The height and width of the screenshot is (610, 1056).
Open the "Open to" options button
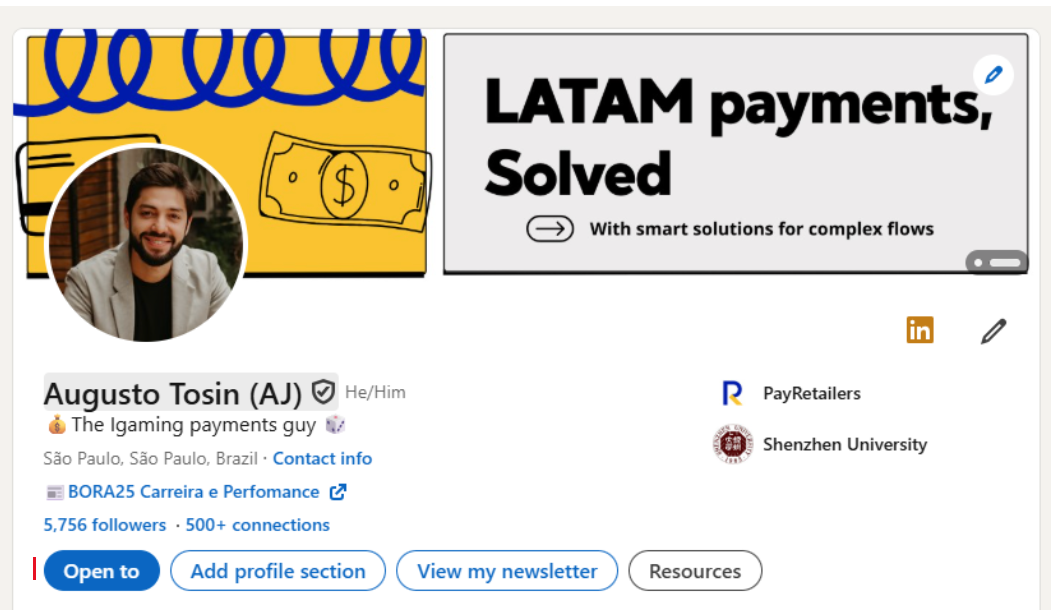(102, 571)
